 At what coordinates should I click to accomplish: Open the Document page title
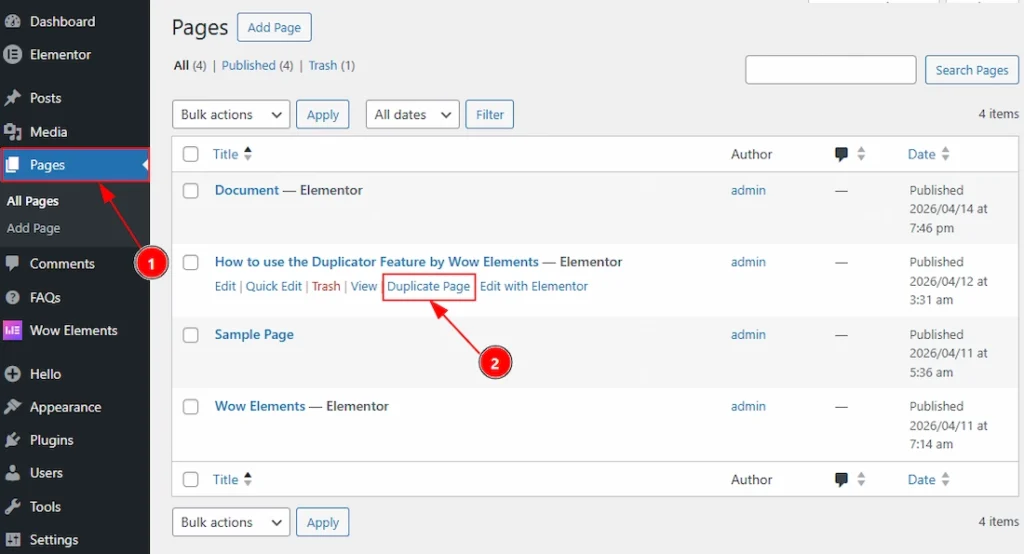247,190
